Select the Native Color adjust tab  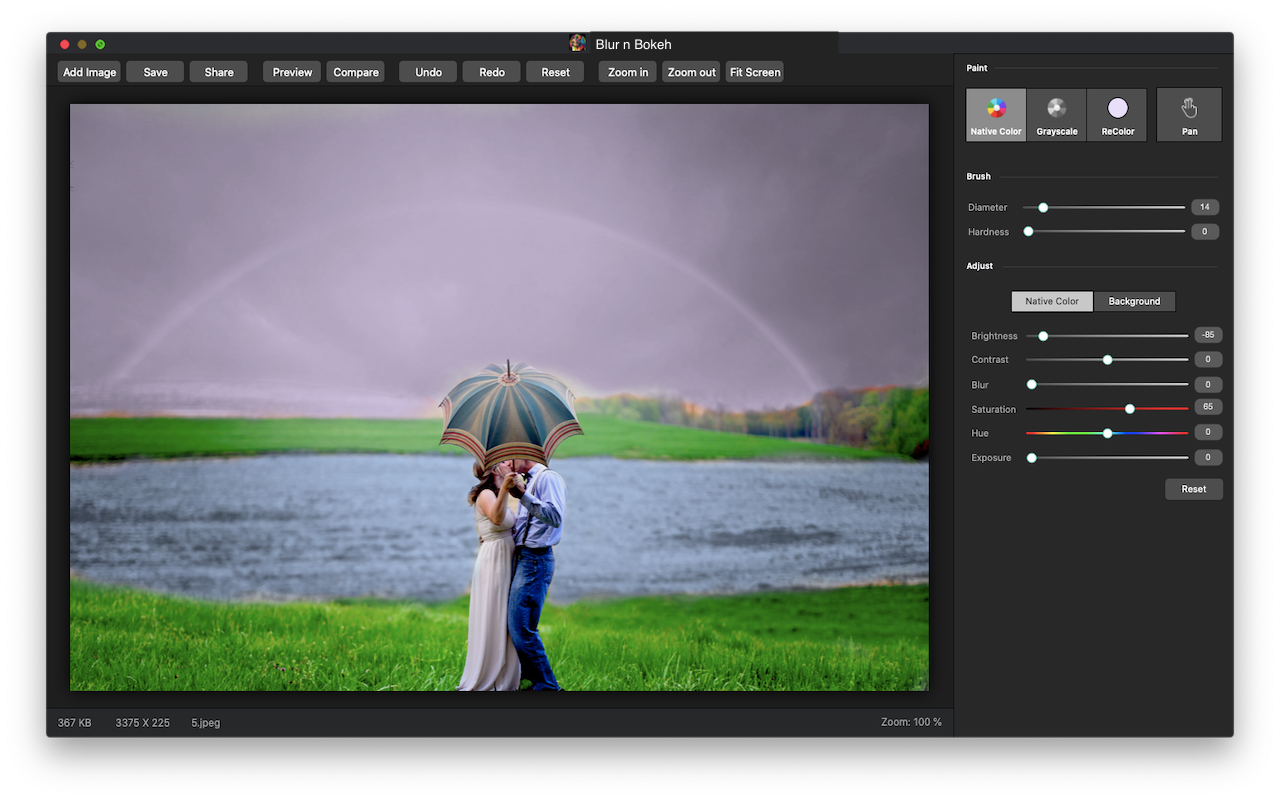point(1052,301)
